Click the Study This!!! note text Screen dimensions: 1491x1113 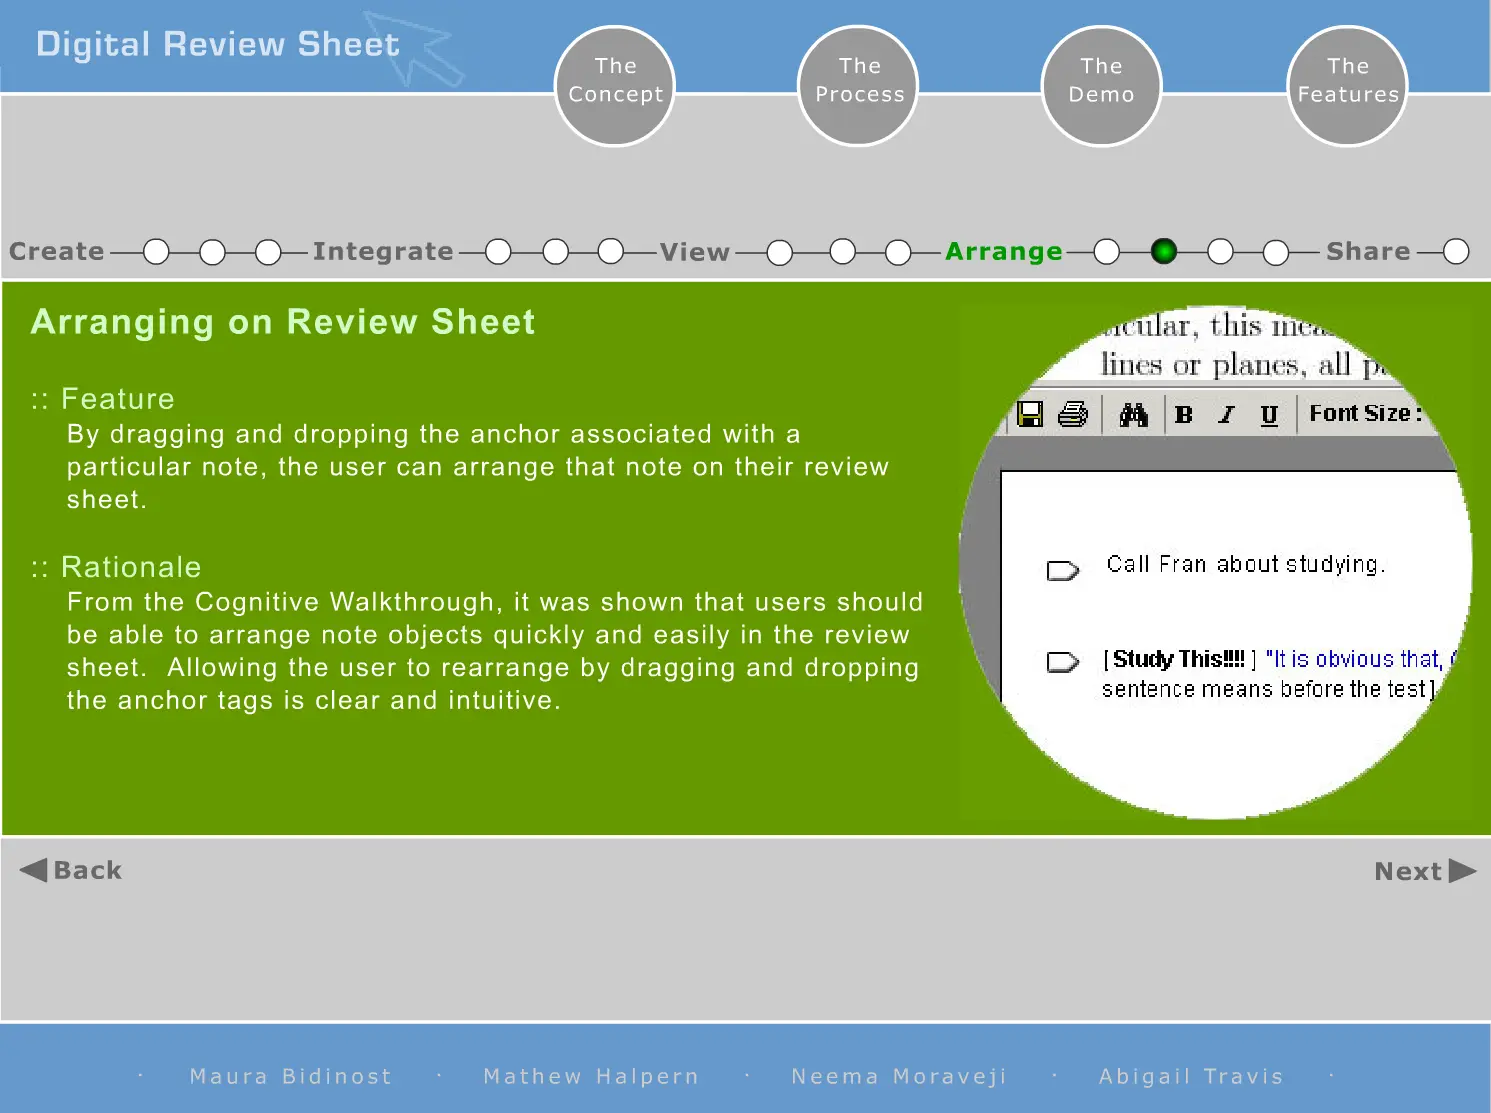click(x=1178, y=659)
